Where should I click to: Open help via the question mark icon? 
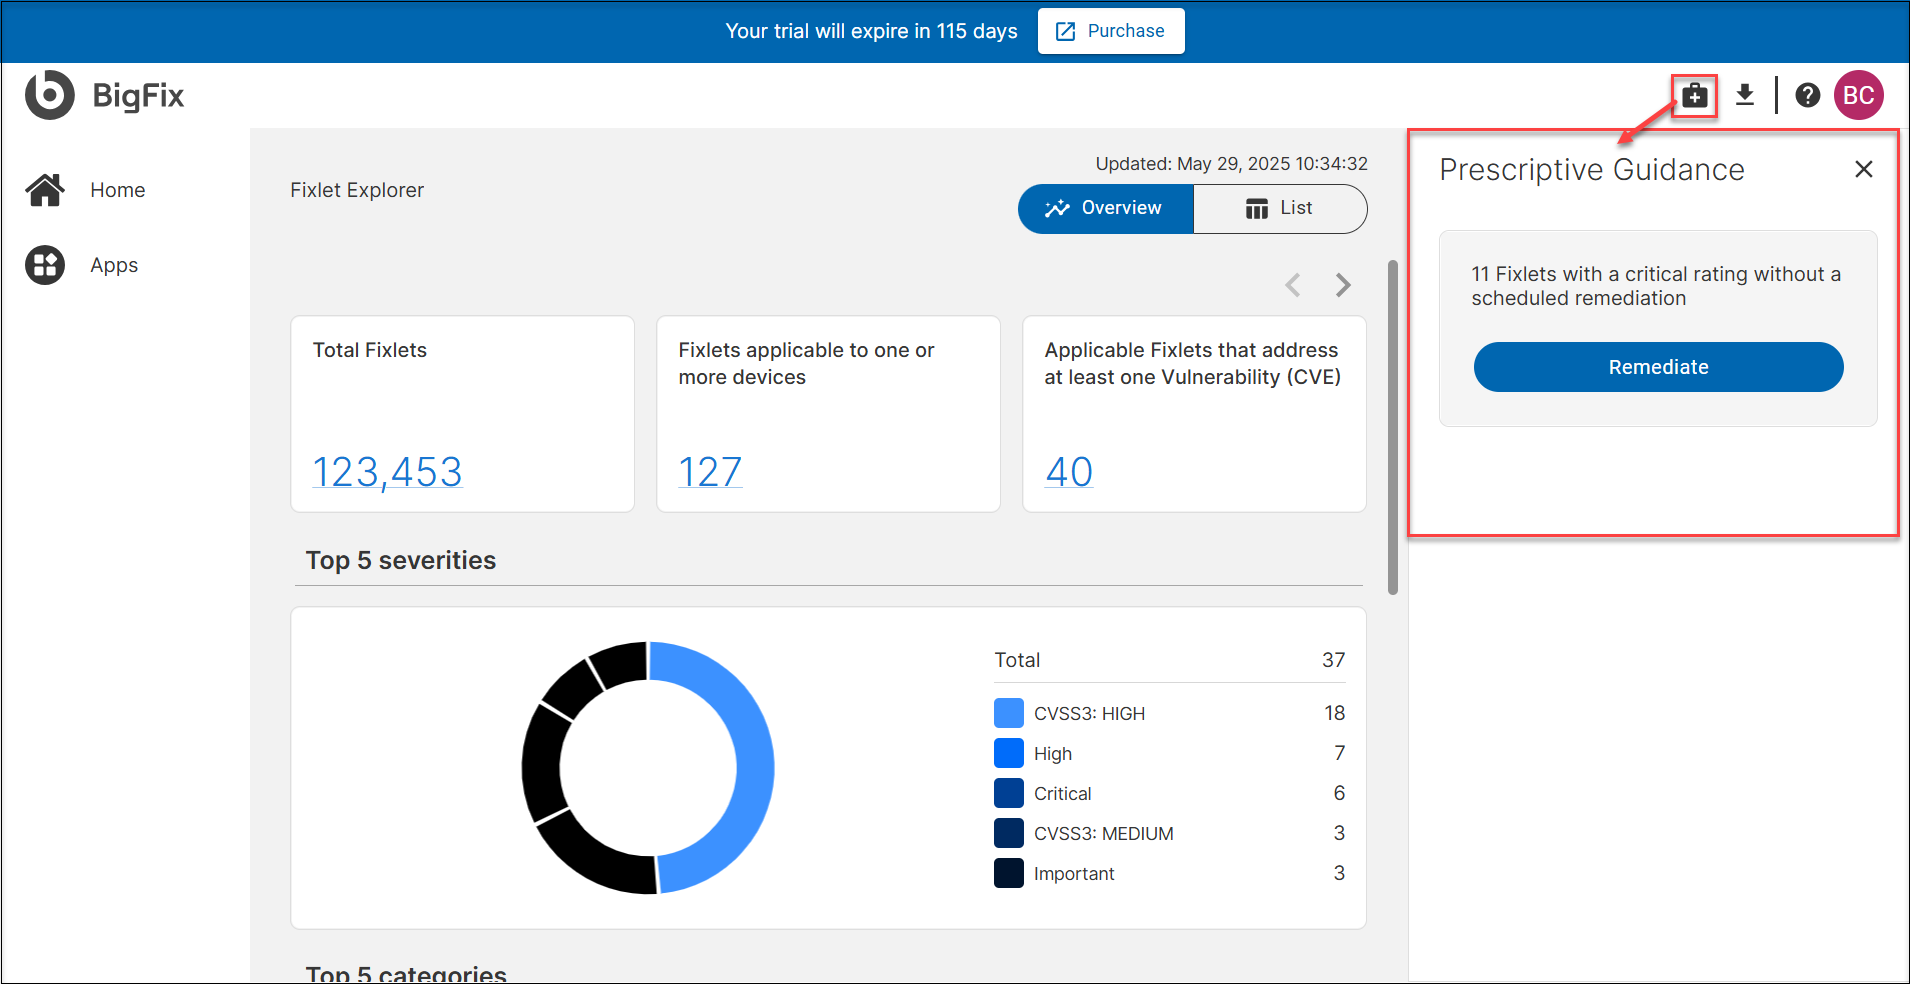pyautogui.click(x=1808, y=95)
